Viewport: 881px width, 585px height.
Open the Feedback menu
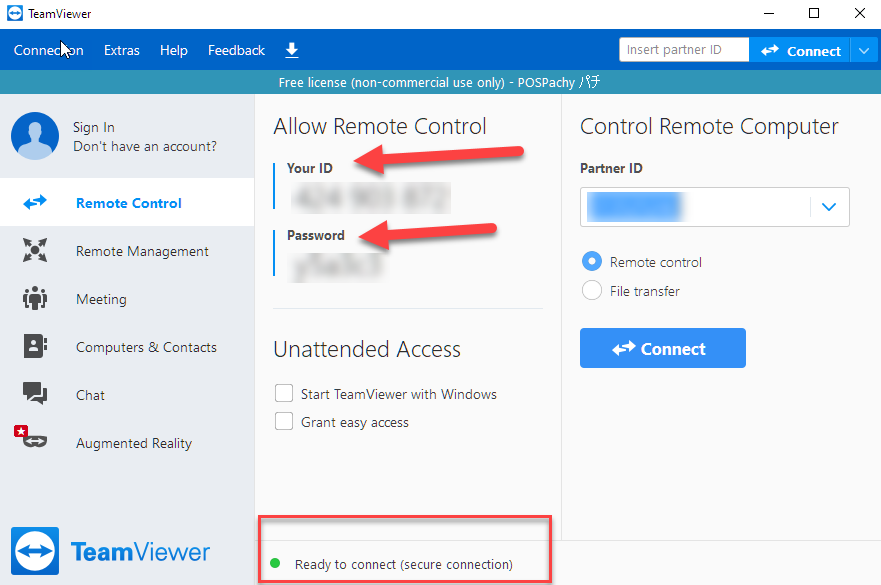pyautogui.click(x=236, y=51)
